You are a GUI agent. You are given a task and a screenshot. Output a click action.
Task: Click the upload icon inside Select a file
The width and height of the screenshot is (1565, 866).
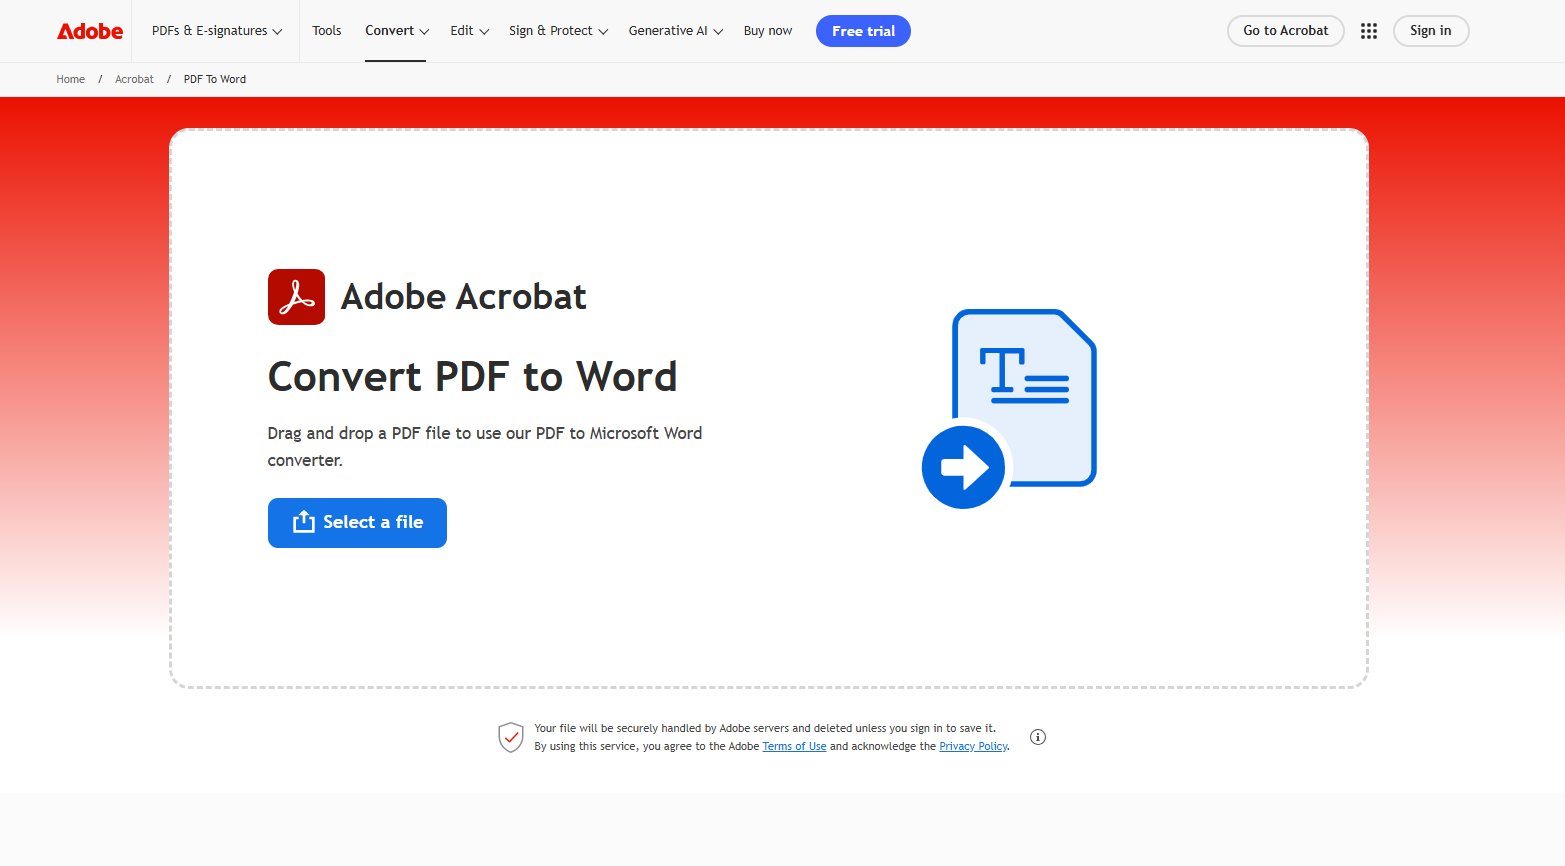(303, 522)
